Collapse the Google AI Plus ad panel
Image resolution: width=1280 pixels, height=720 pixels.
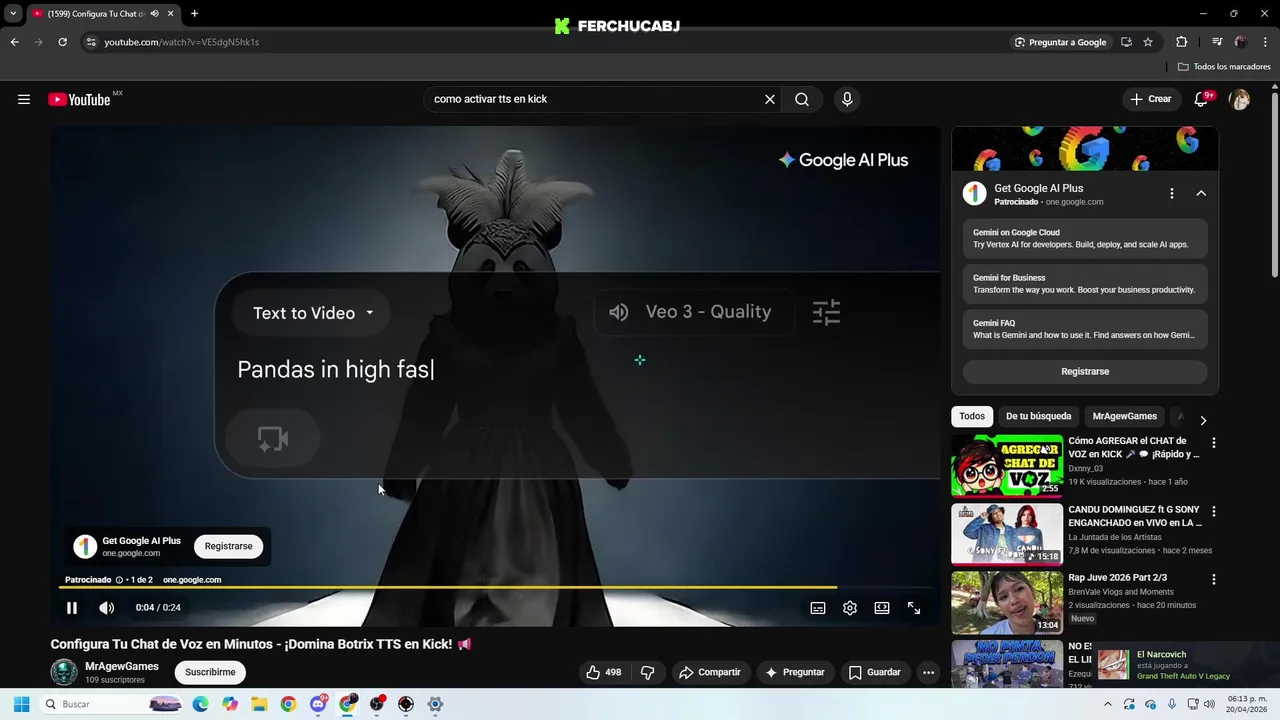point(1202,193)
